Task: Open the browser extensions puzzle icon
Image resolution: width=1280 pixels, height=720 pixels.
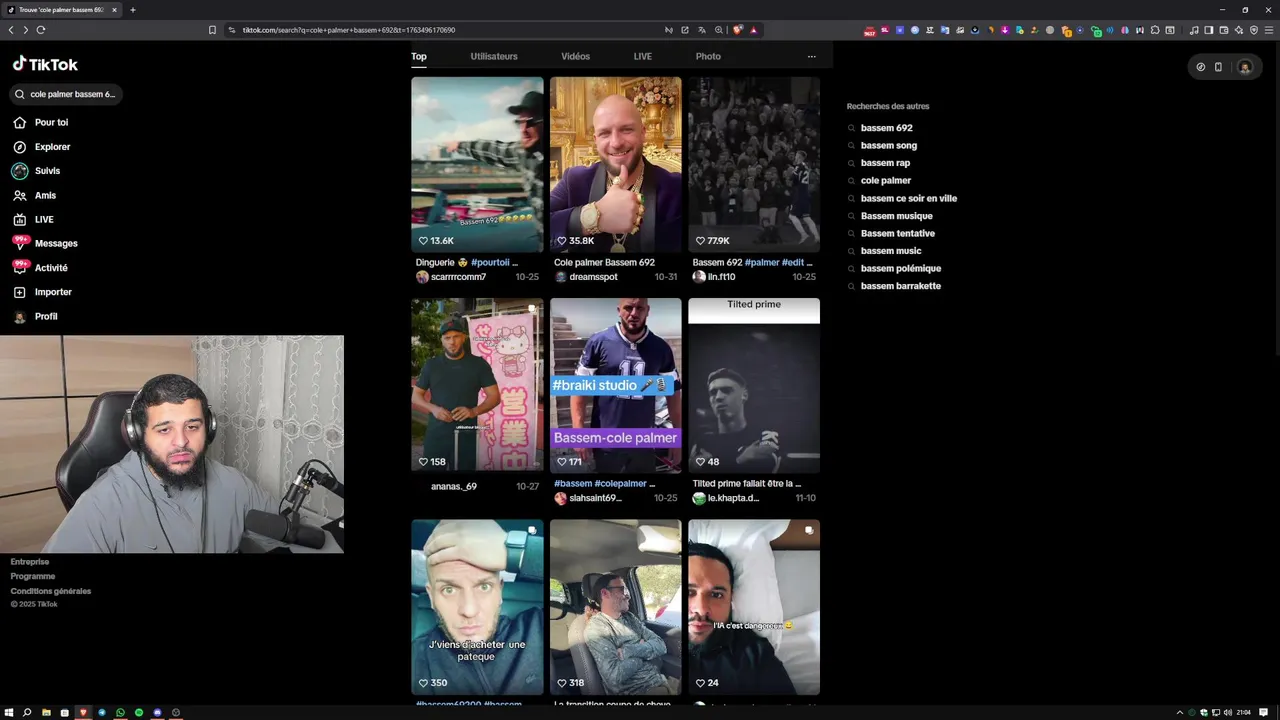Action: tap(1155, 30)
